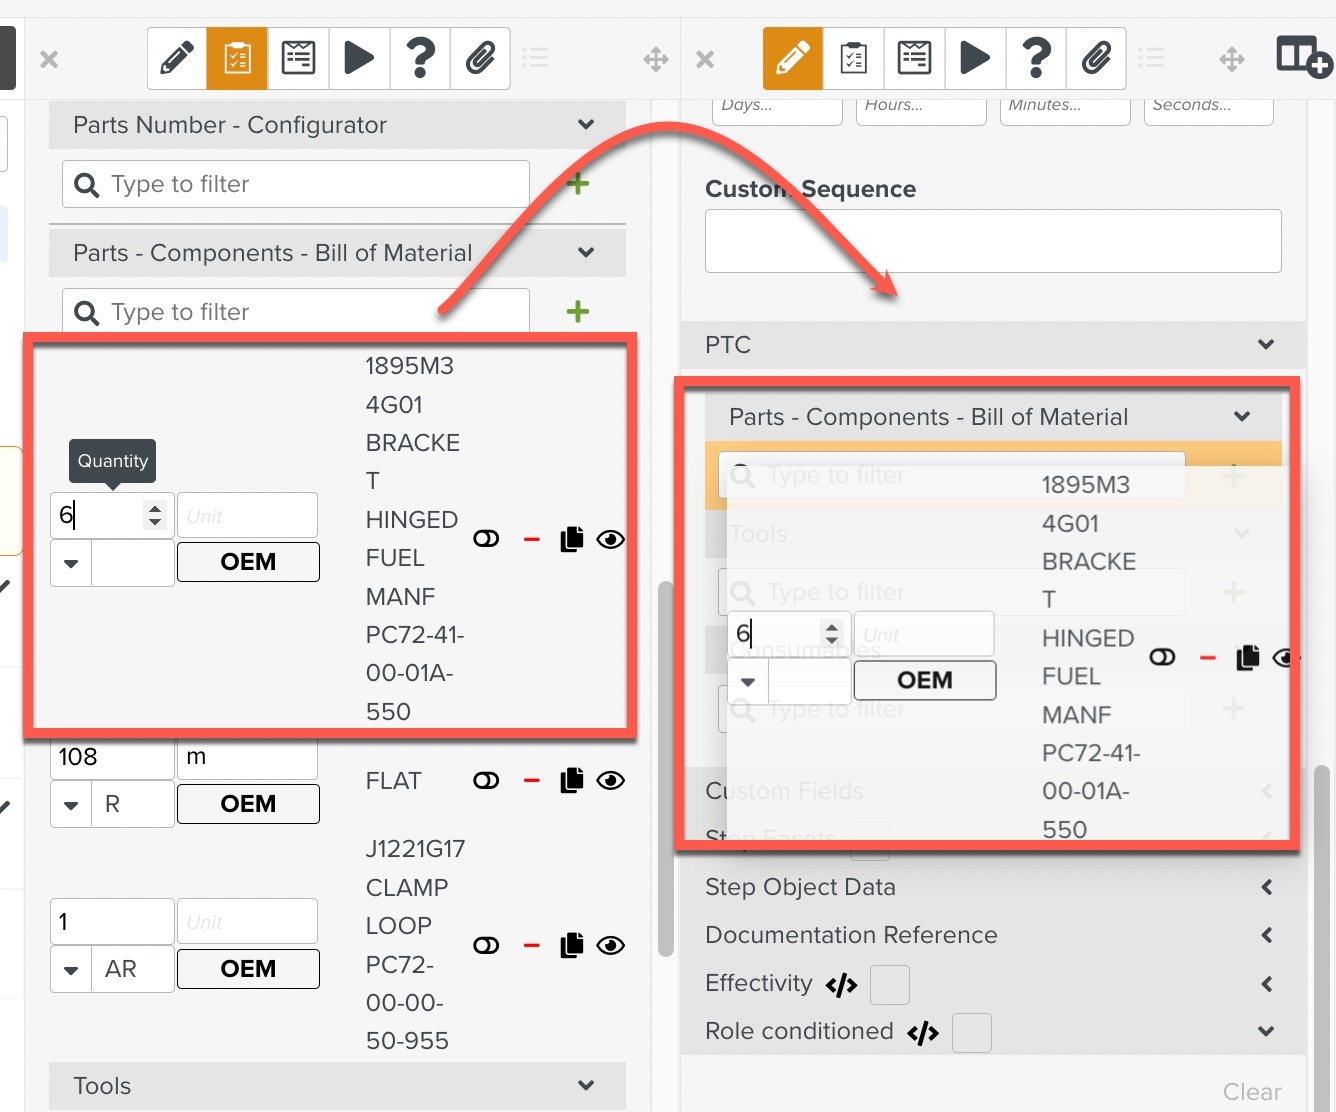
Task: Open the clipboard checklist tab in left toolbar
Action: [237, 58]
